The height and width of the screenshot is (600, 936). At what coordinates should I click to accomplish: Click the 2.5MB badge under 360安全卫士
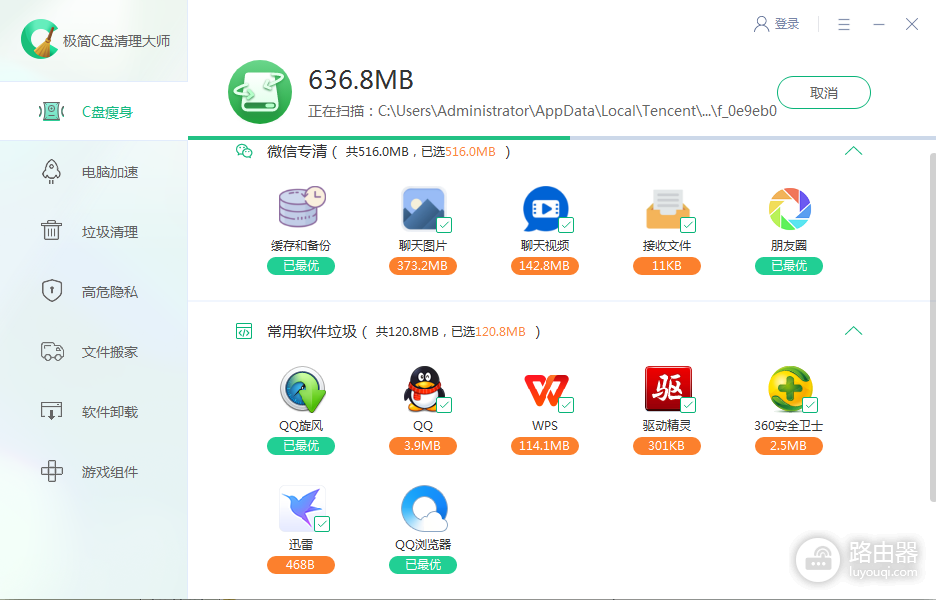coord(789,446)
